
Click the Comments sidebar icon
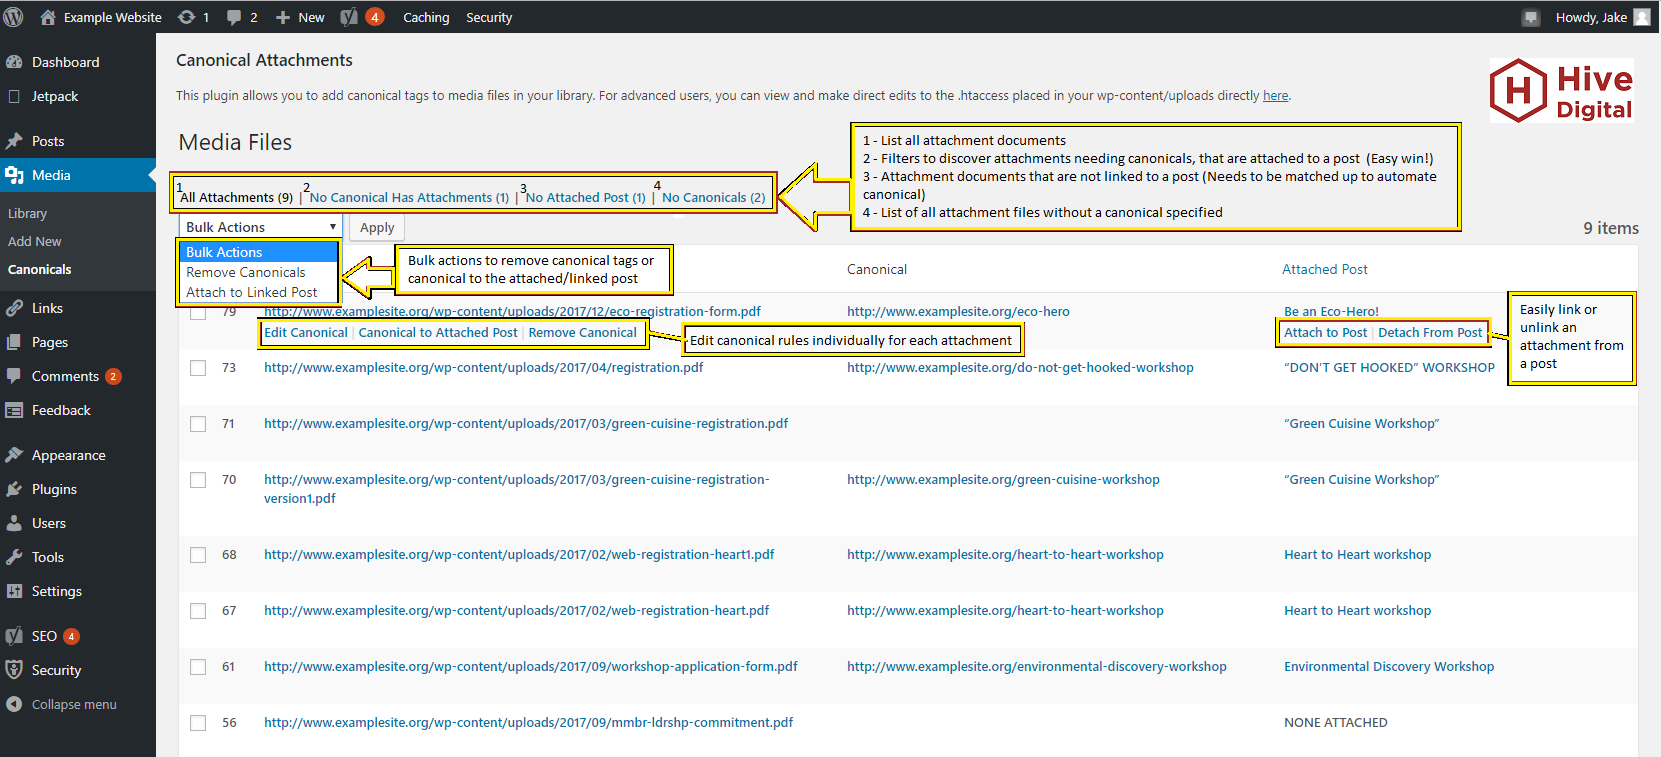[x=14, y=376]
